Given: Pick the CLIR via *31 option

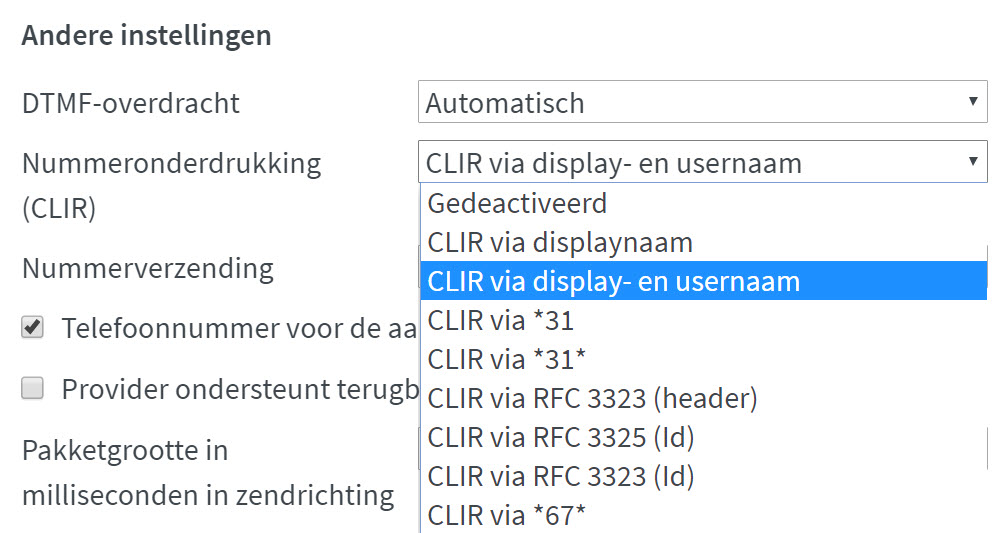Looking at the screenshot, I should pyautogui.click(x=500, y=321).
